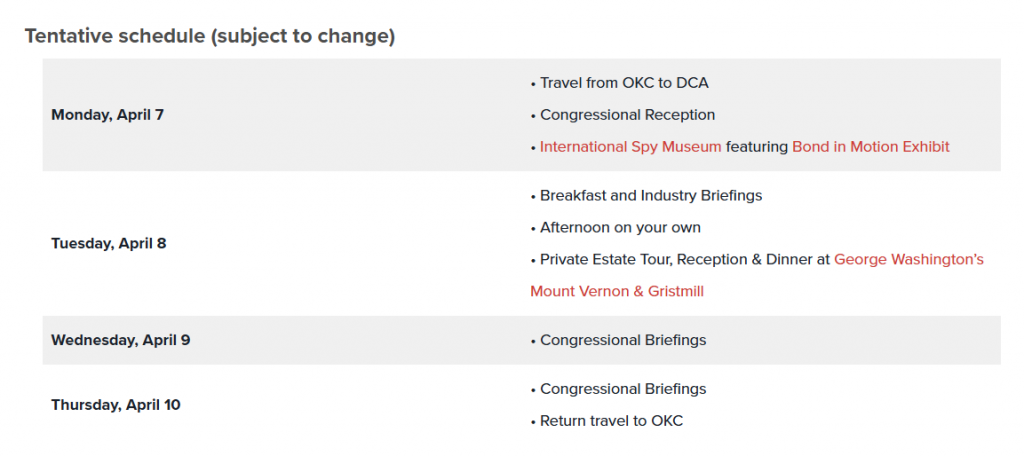Image resolution: width=1024 pixels, height=456 pixels.
Task: Select the Wednesday, April 9 date cell
Action: click(x=120, y=340)
